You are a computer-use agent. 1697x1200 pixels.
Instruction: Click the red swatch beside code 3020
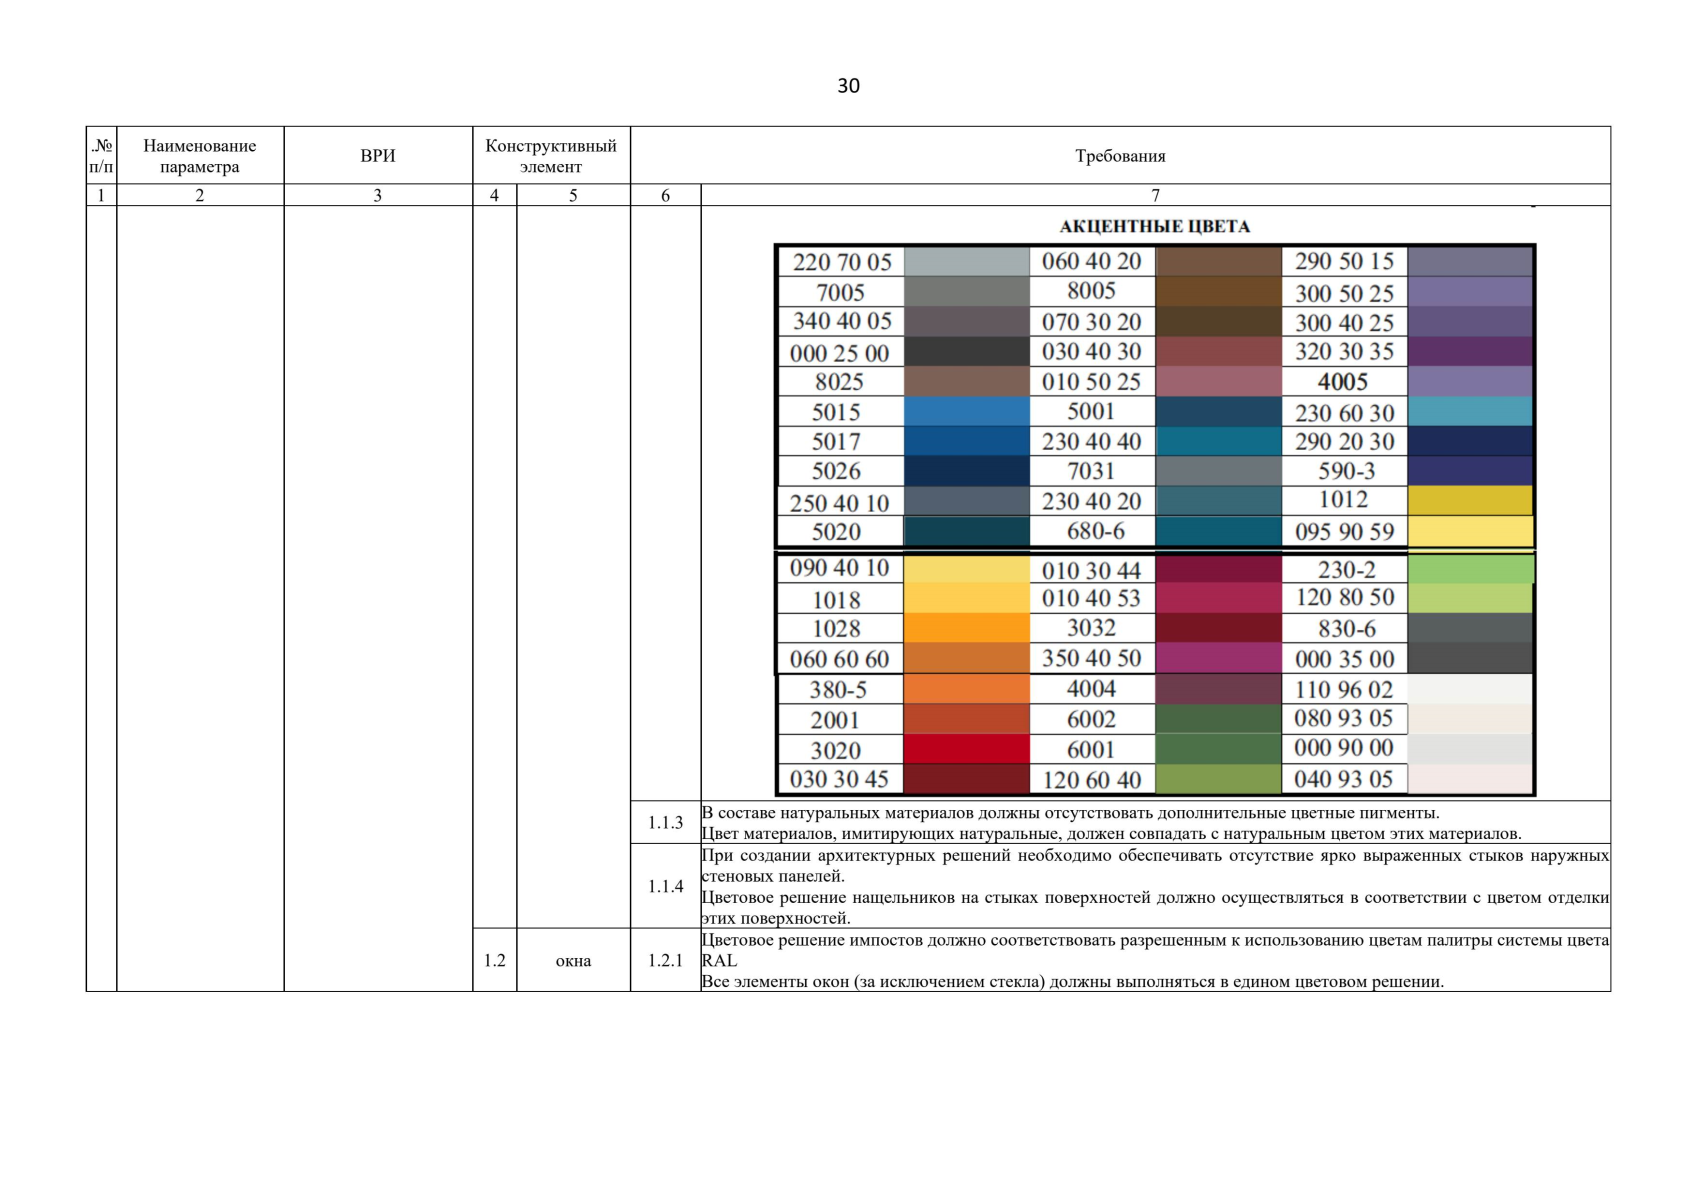pos(966,749)
